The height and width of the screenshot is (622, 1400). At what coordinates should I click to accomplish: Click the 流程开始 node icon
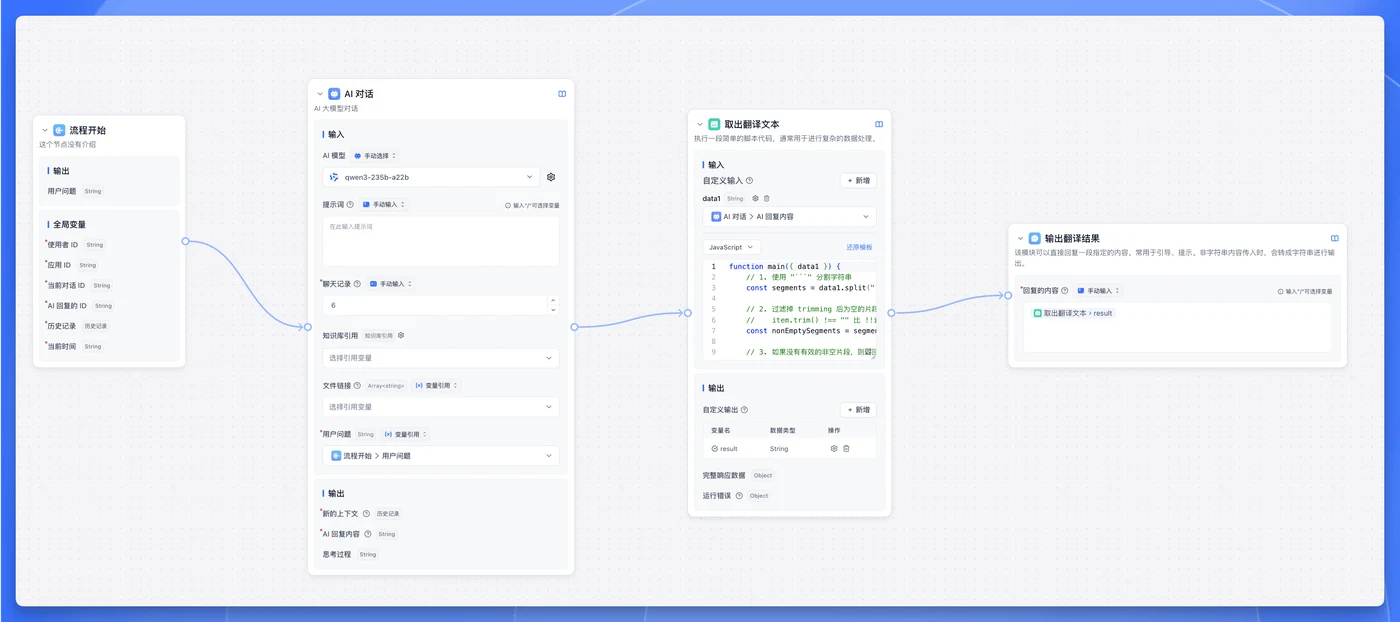(x=59, y=130)
